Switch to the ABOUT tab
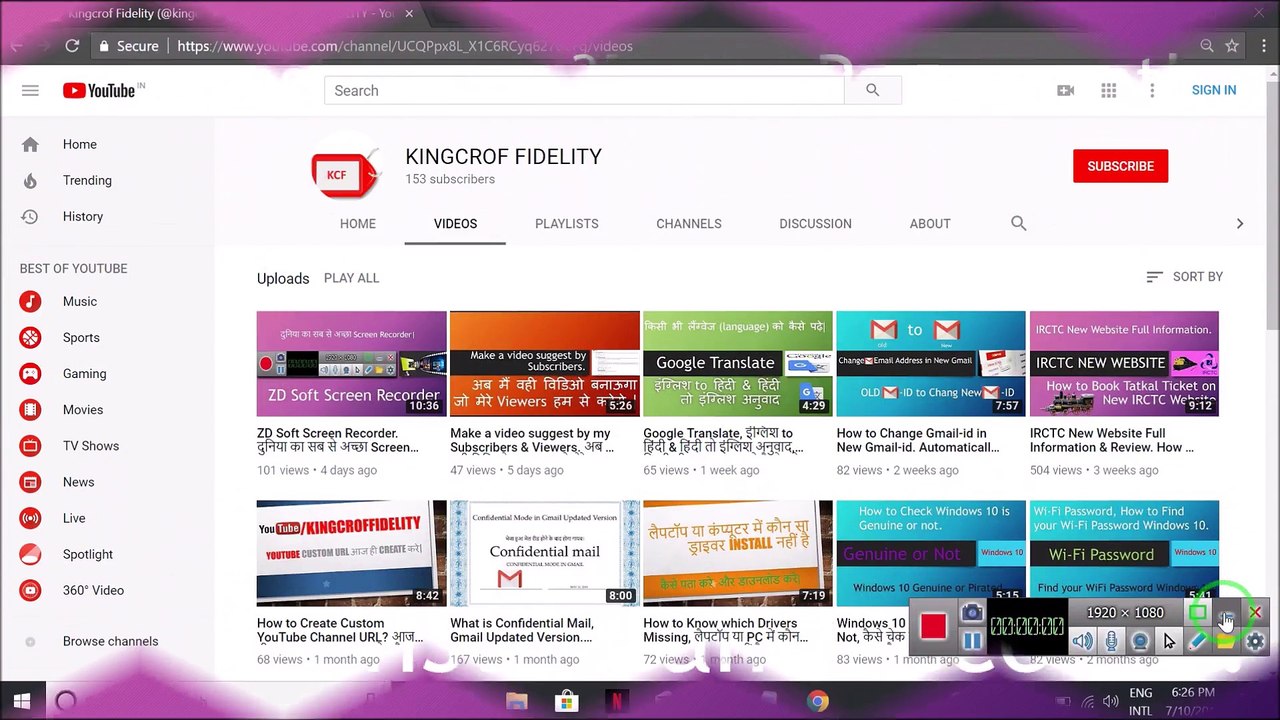This screenshot has width=1280, height=720. point(930,223)
